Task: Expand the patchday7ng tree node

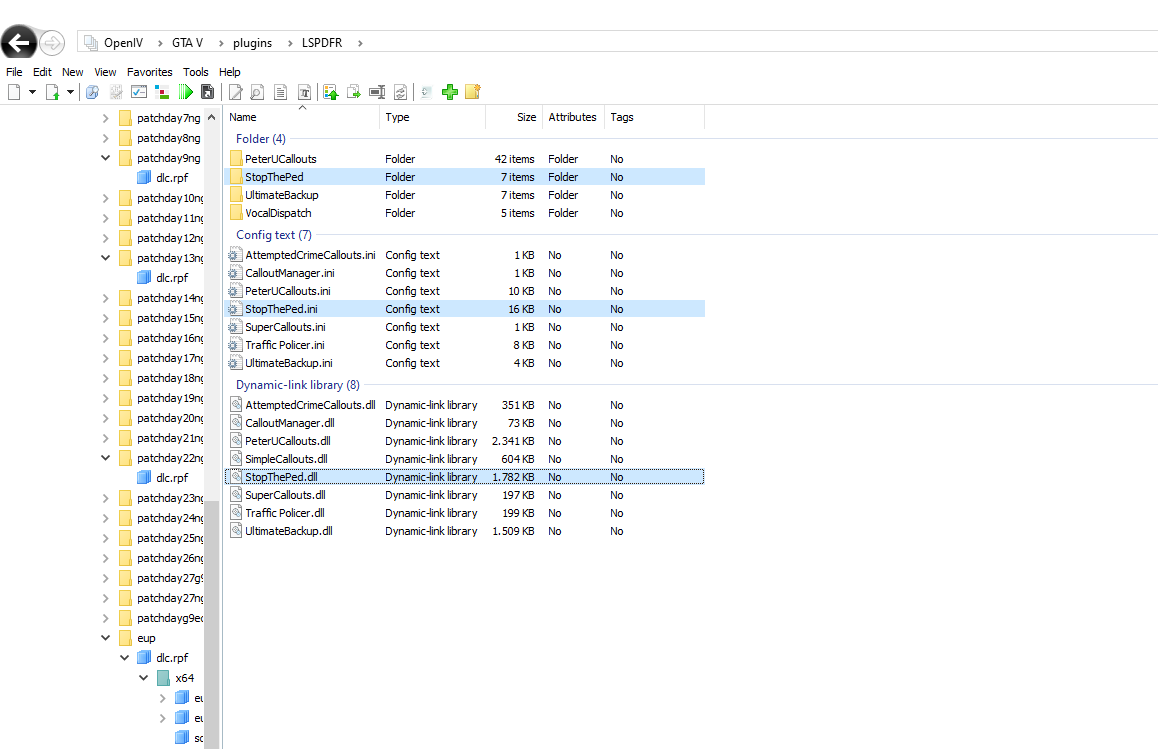Action: coord(106,118)
